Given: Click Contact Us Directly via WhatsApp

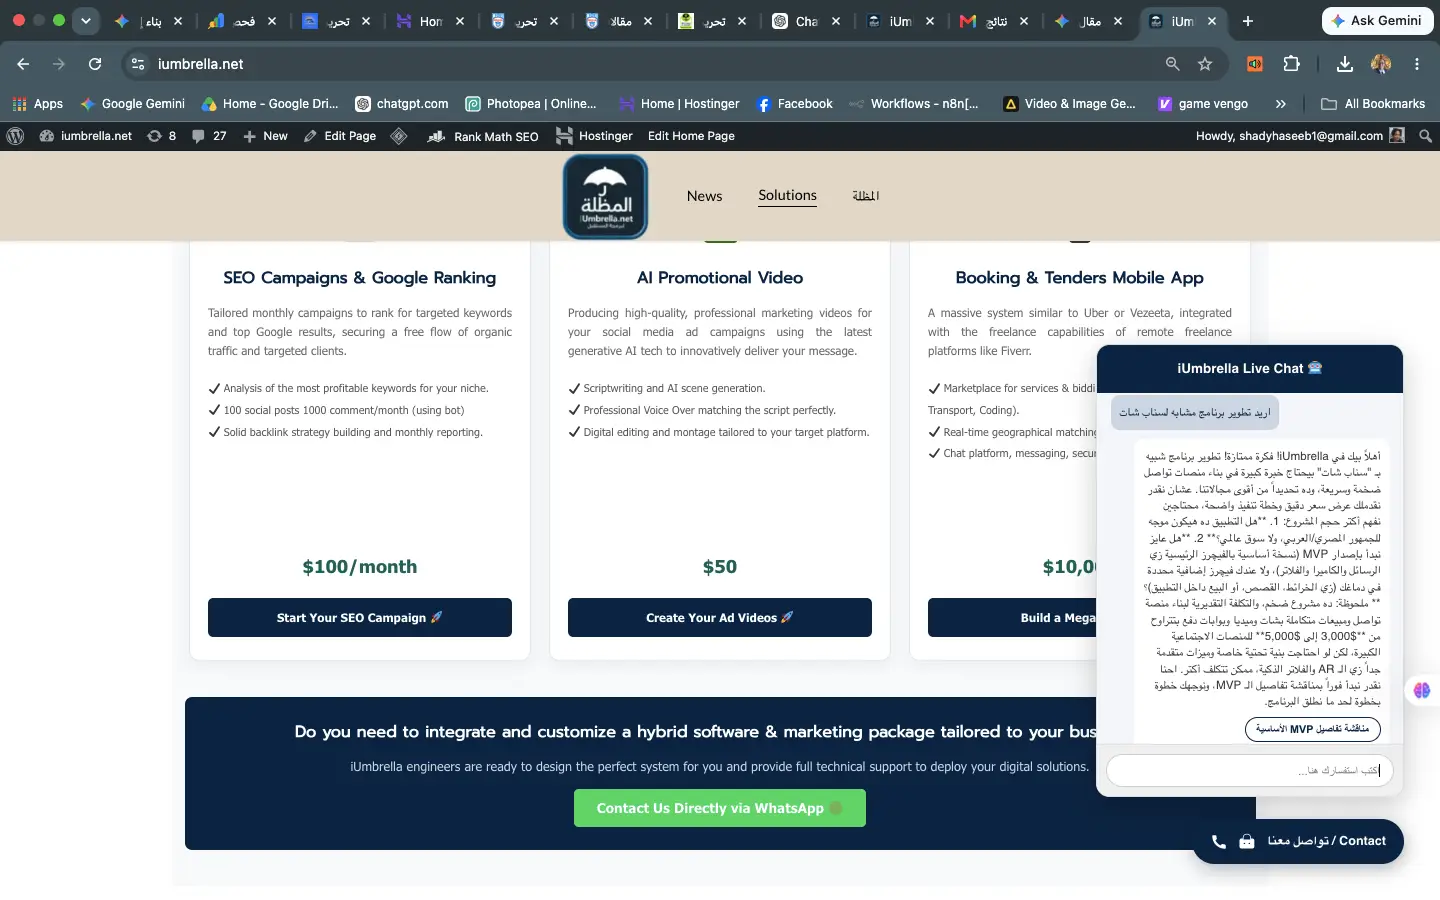Looking at the screenshot, I should (x=720, y=808).
